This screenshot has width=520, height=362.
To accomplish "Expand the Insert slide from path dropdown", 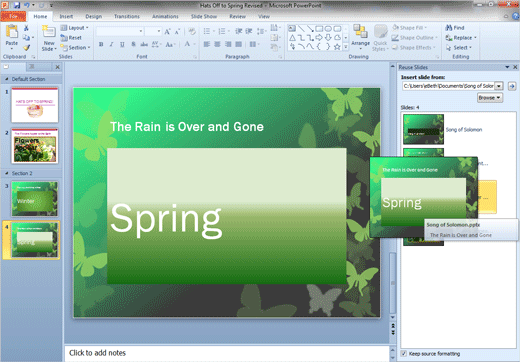I will coord(499,86).
